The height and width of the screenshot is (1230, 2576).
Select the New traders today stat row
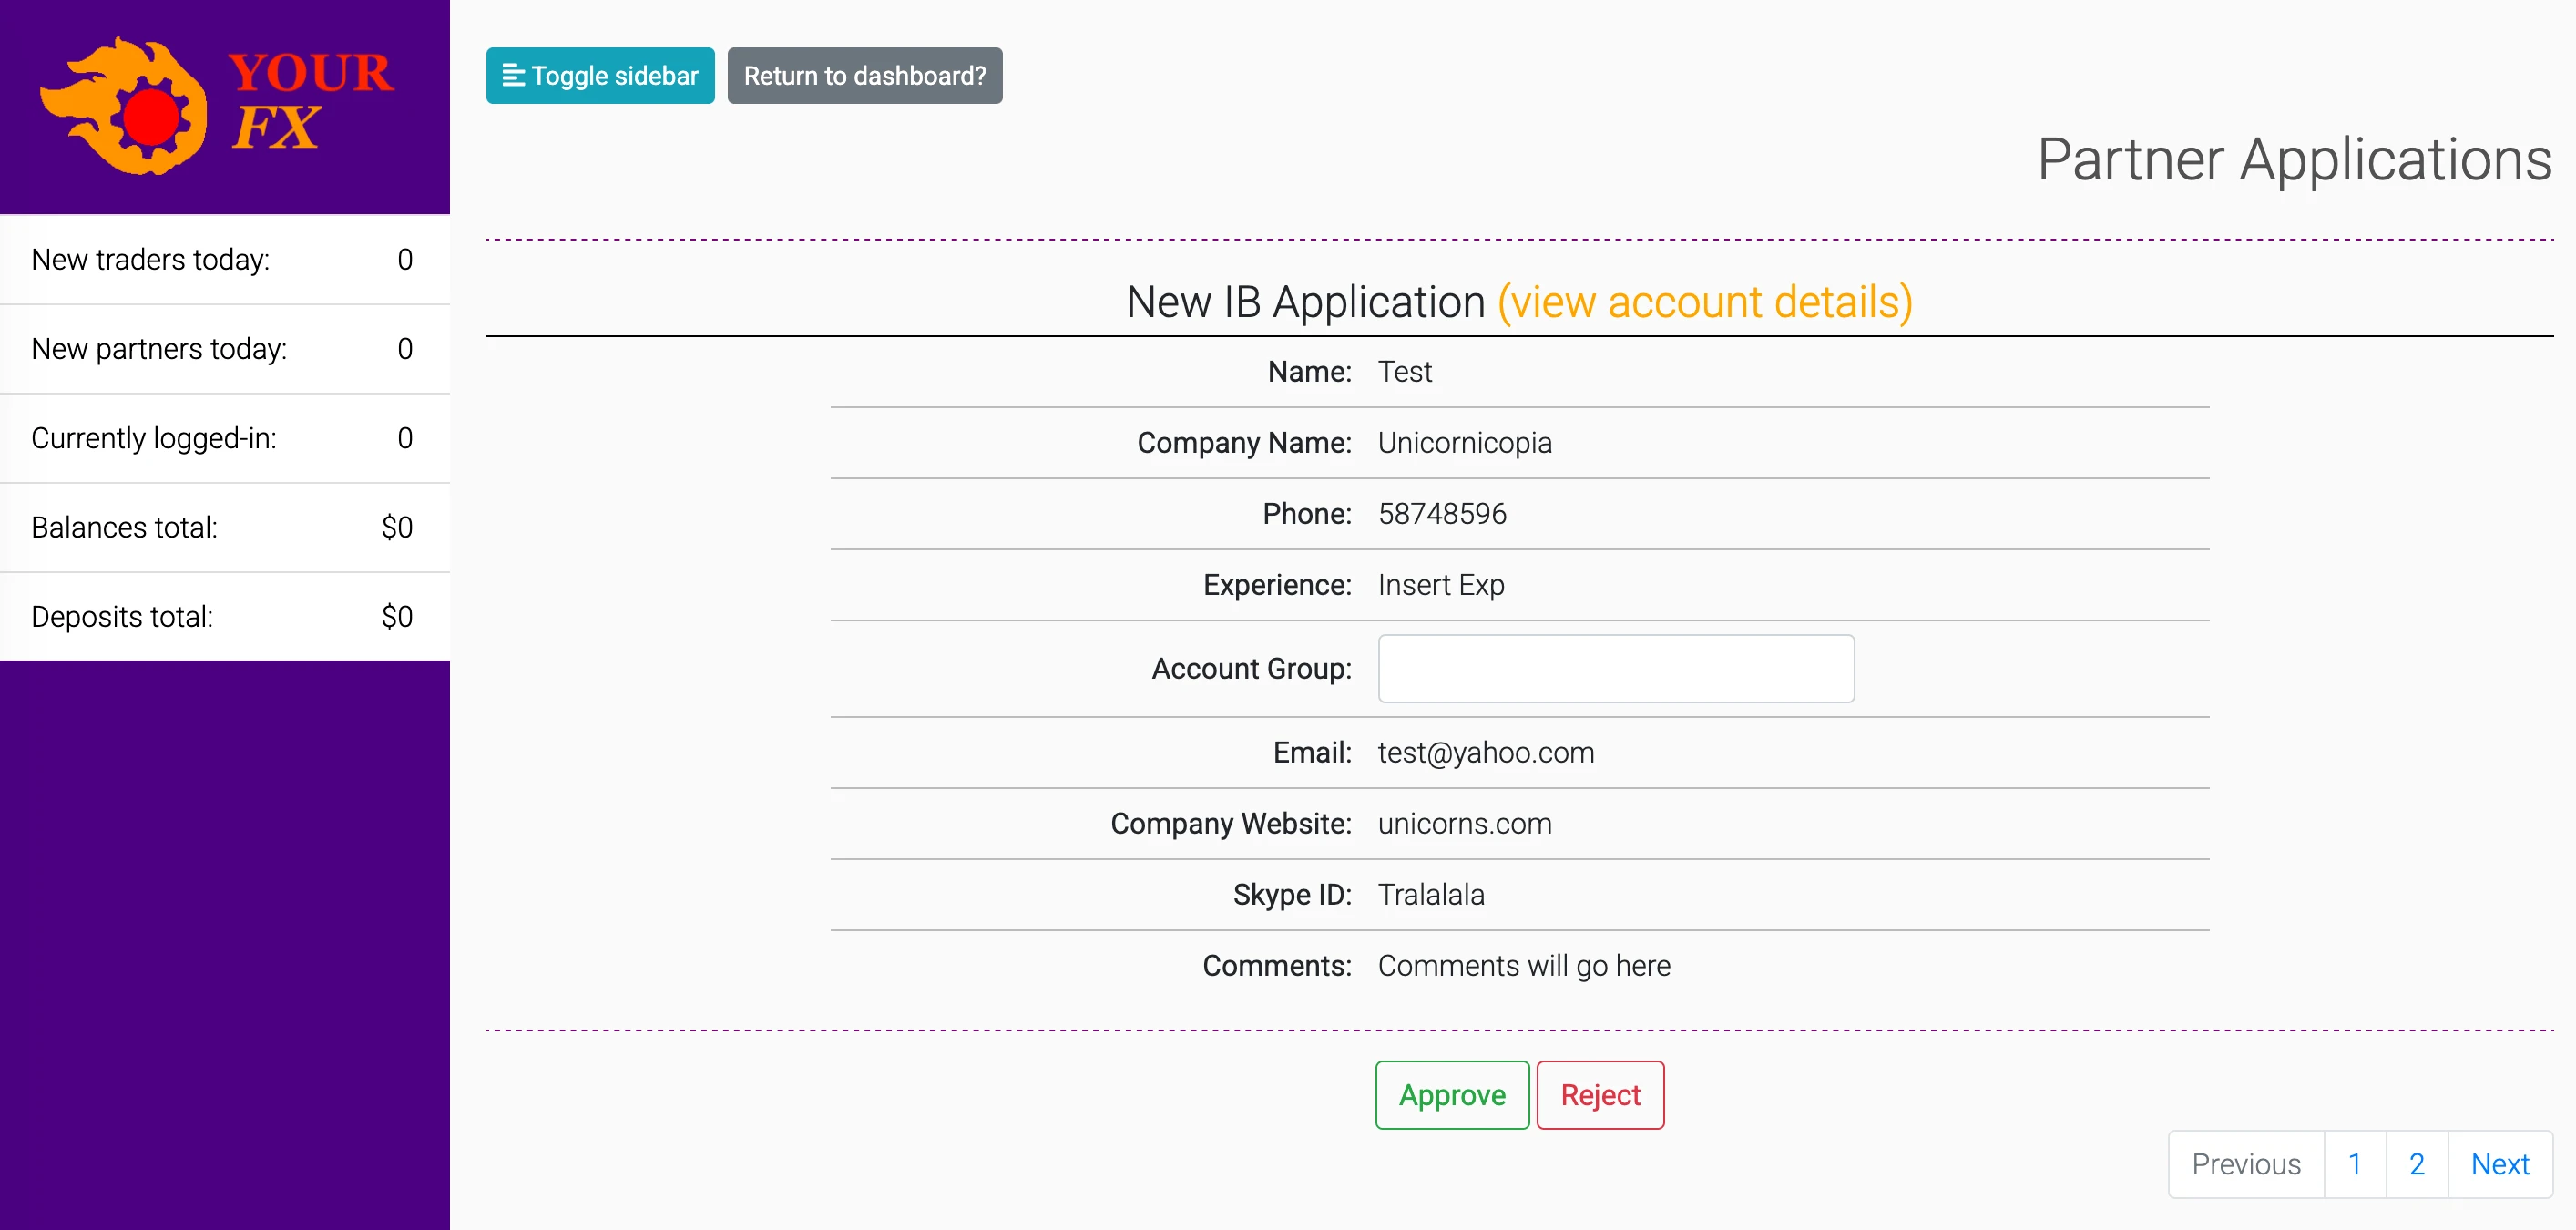225,259
